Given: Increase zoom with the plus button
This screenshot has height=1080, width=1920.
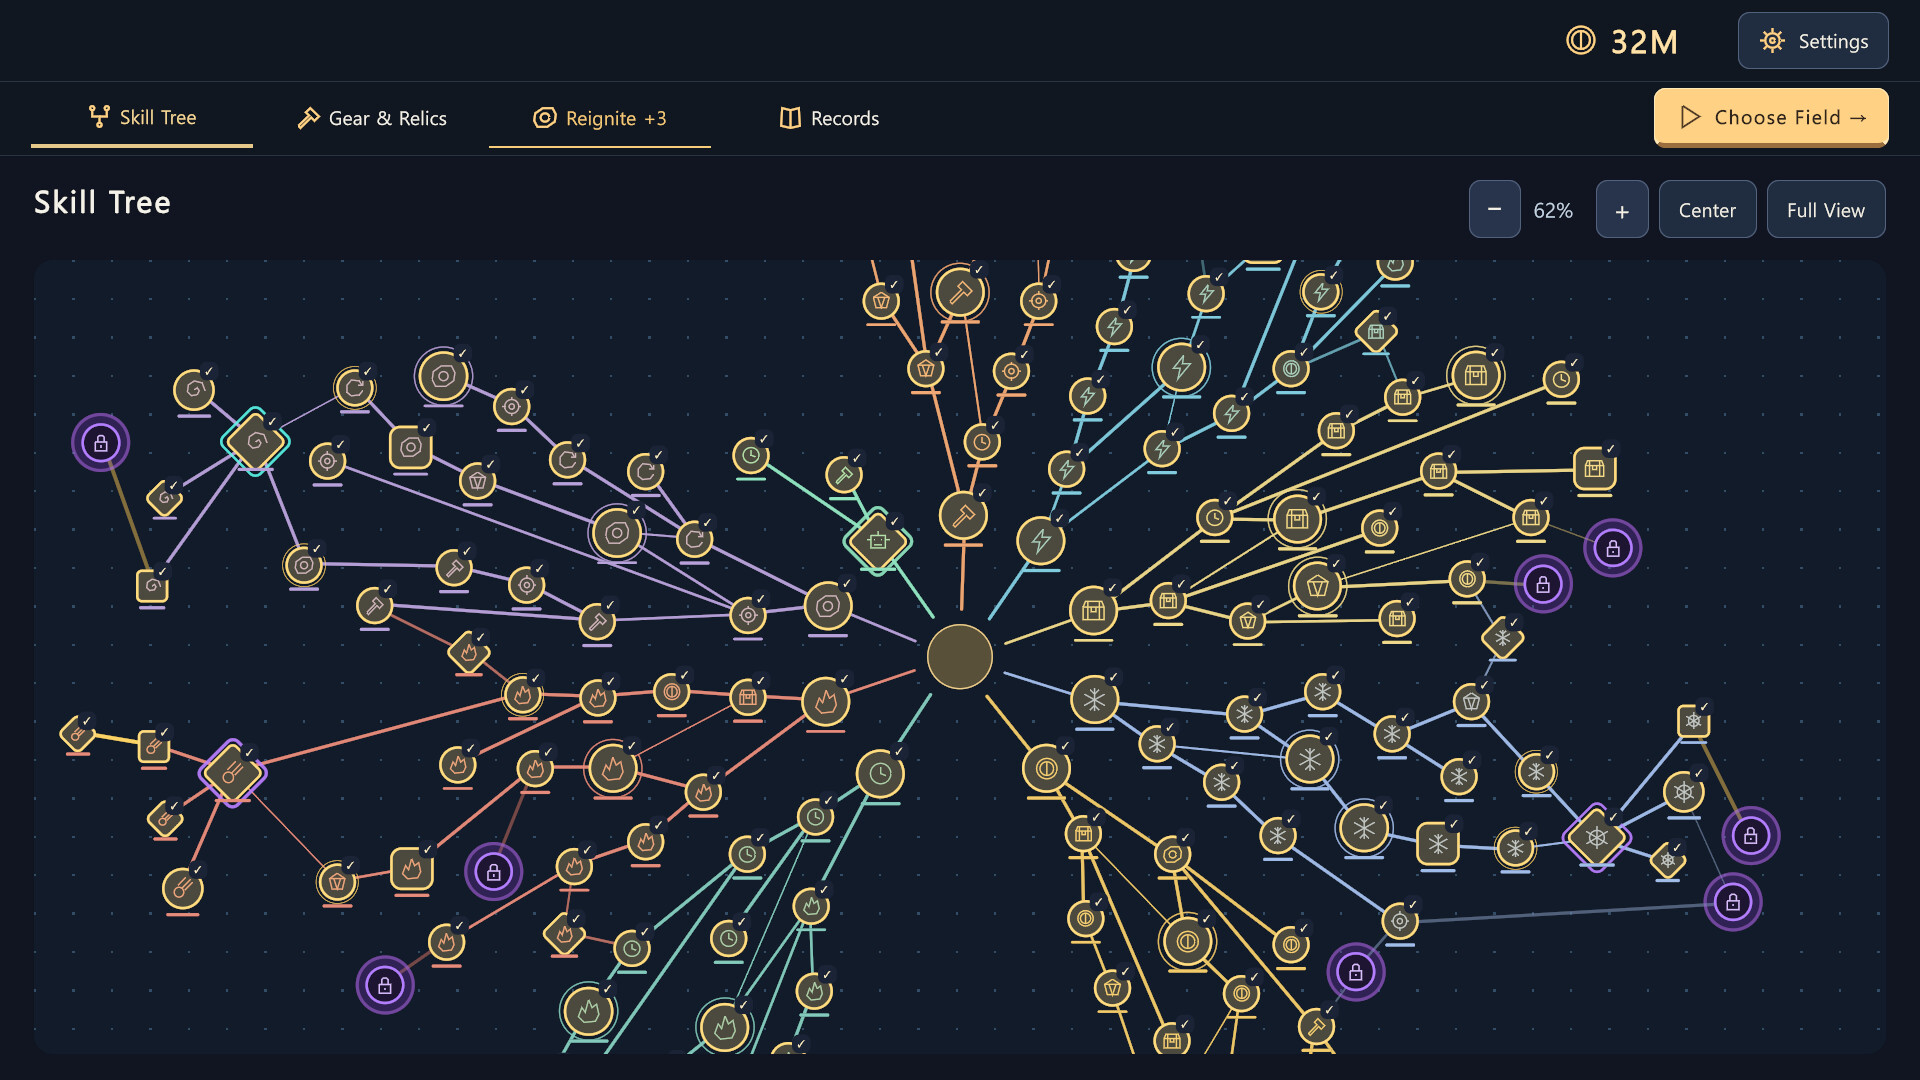Looking at the screenshot, I should (x=1622, y=209).
